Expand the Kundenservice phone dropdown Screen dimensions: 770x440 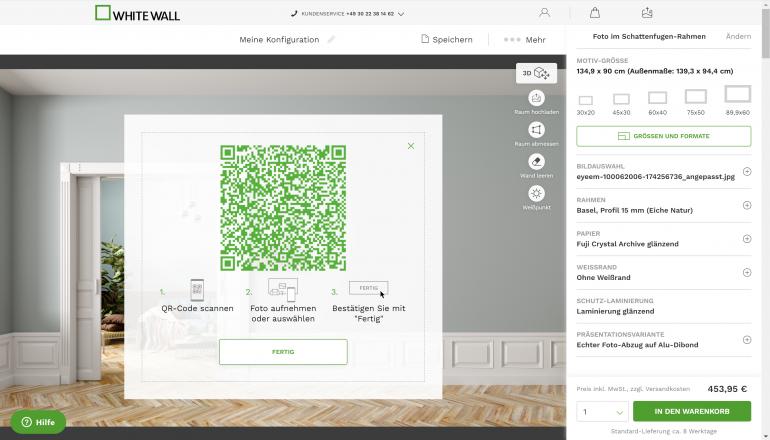(401, 14)
